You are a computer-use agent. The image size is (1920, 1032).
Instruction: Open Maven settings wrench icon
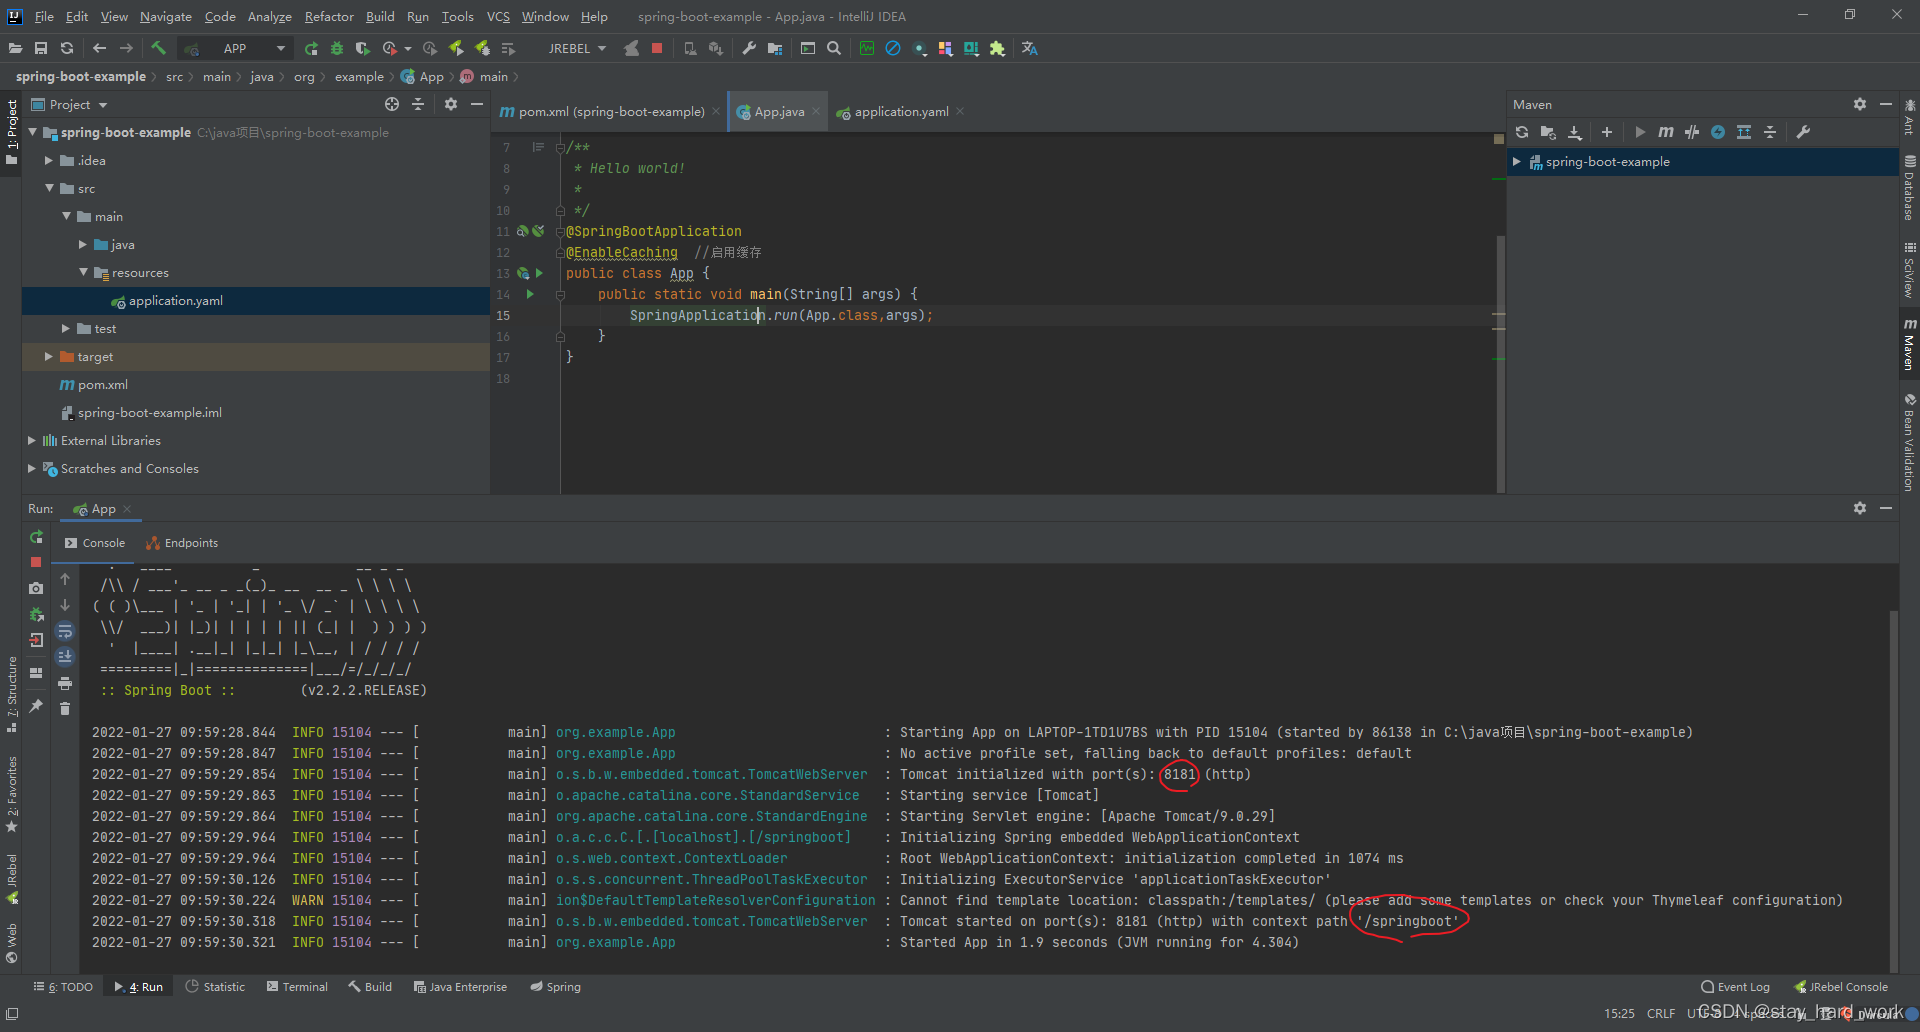coord(1804,132)
